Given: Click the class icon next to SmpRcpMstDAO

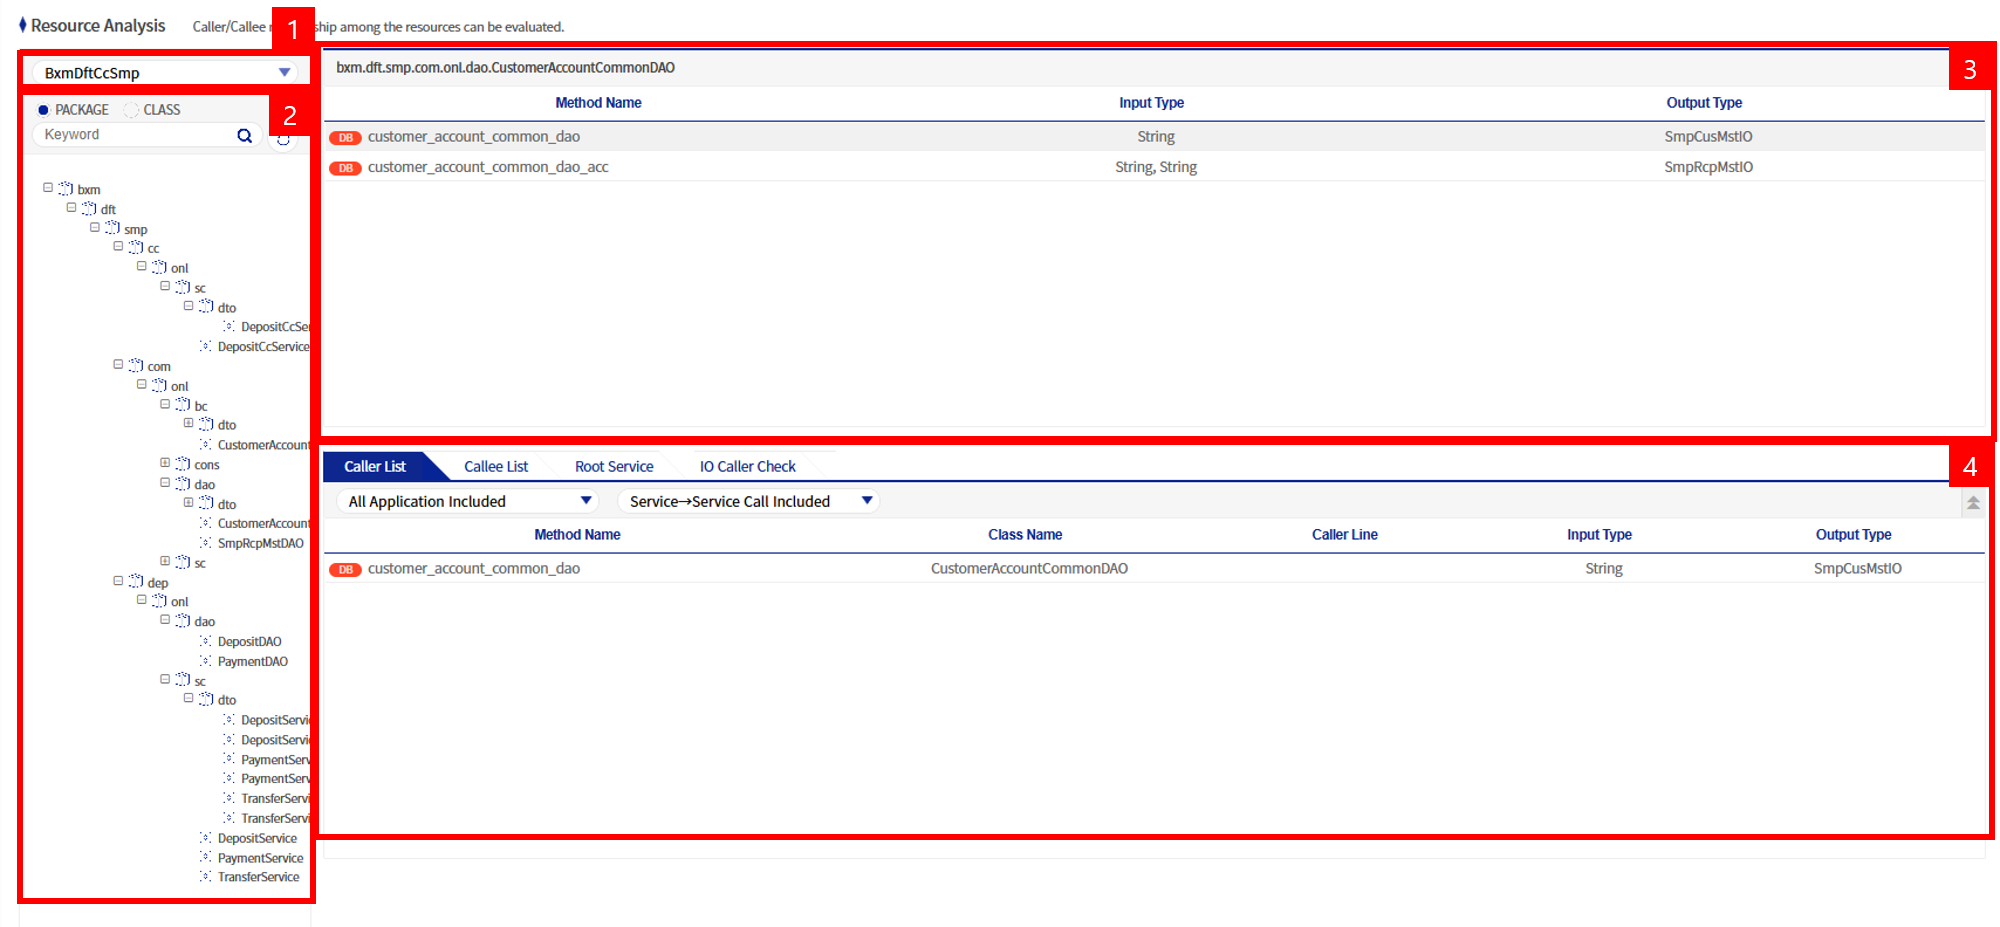Looking at the screenshot, I should [205, 543].
